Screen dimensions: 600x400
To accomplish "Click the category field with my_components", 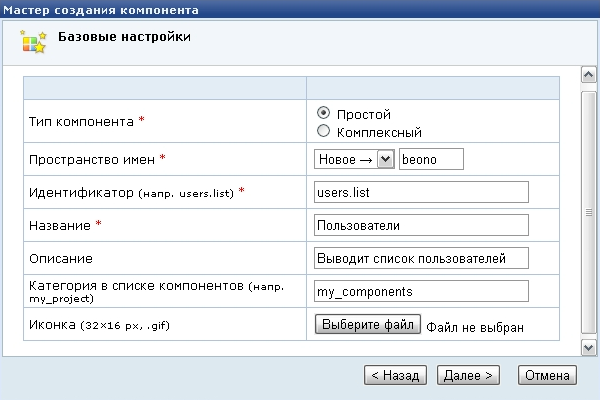I will click(420, 291).
